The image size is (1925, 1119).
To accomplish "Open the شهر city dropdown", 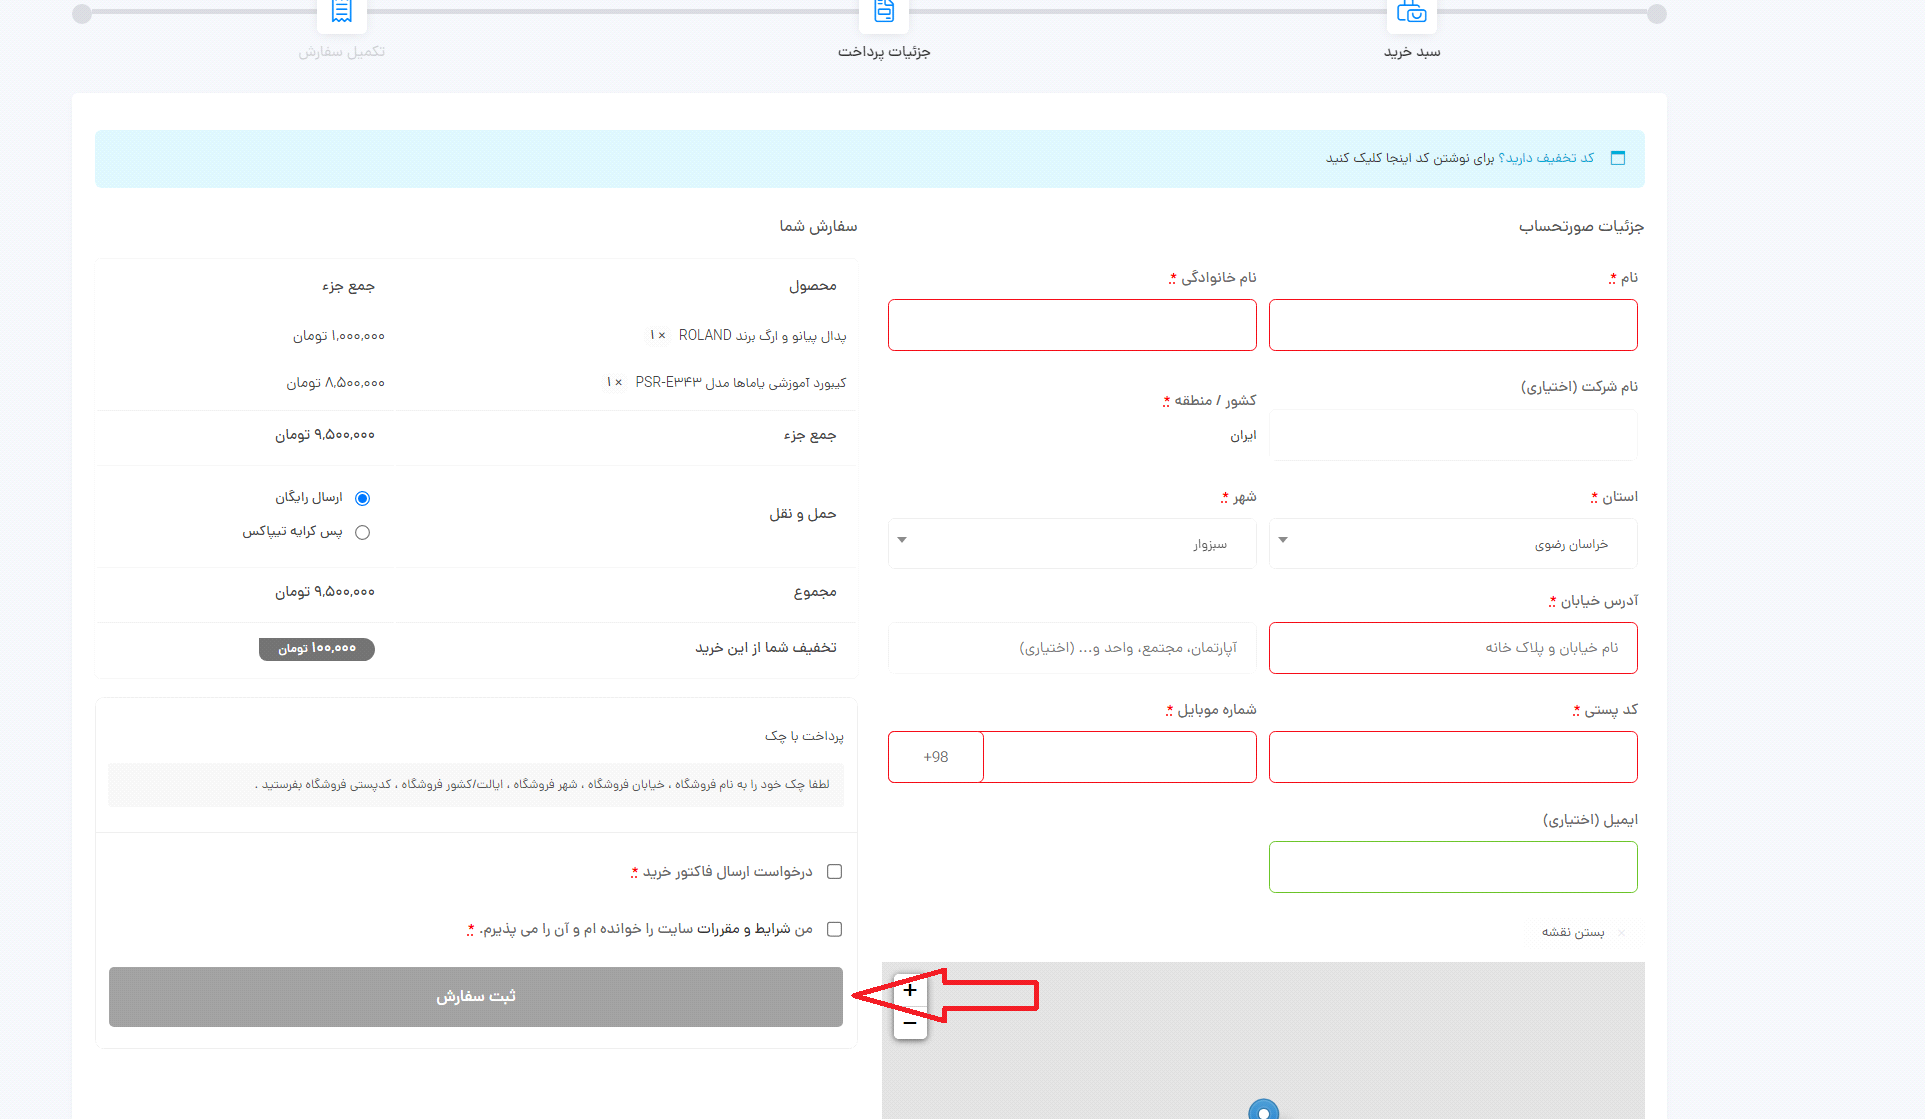I will (1071, 544).
